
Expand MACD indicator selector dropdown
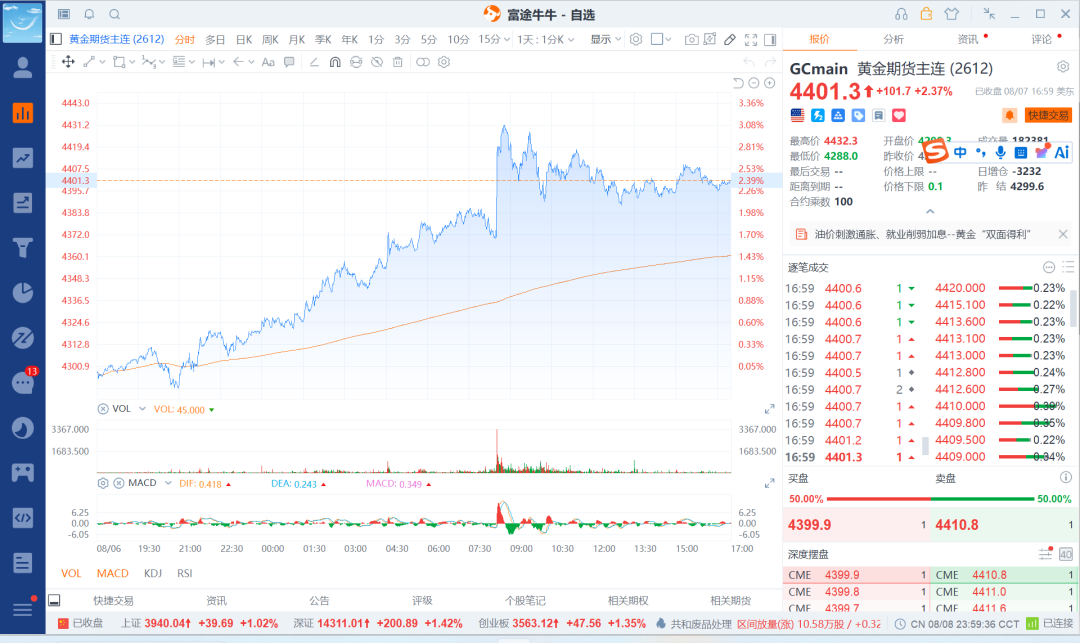[168, 483]
